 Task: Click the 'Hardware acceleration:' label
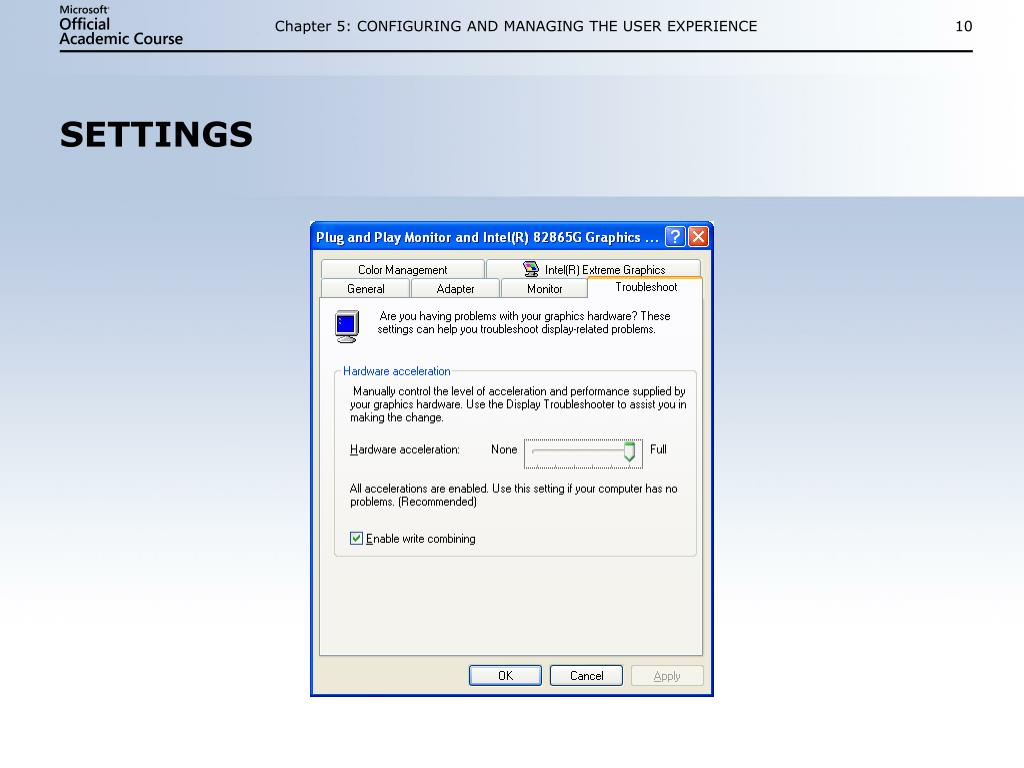point(405,449)
